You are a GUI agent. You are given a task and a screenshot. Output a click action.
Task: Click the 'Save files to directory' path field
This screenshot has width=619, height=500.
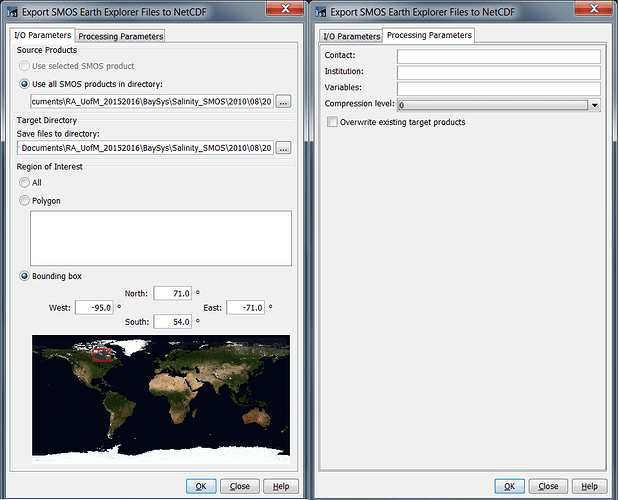[145, 148]
